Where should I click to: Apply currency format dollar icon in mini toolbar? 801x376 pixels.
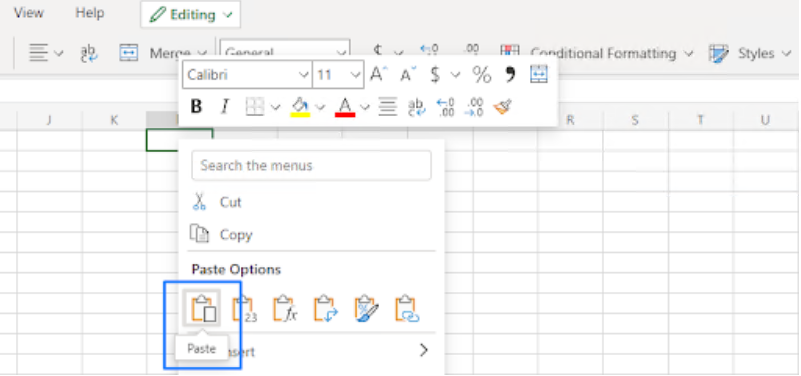pos(435,75)
